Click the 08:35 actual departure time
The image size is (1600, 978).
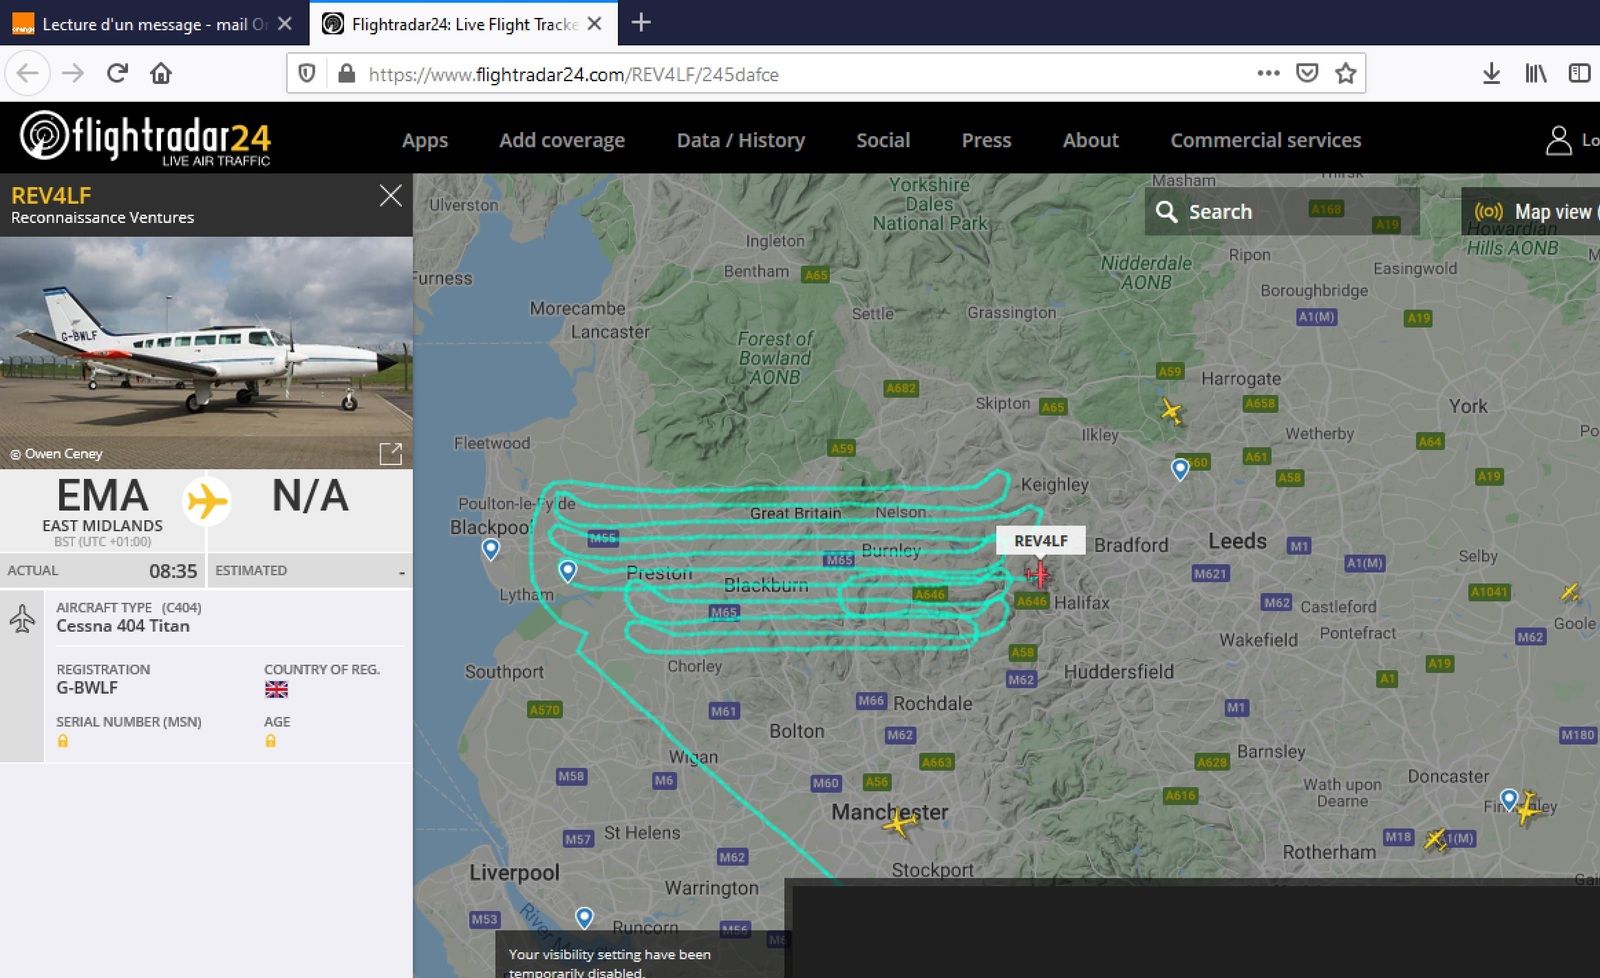[173, 571]
